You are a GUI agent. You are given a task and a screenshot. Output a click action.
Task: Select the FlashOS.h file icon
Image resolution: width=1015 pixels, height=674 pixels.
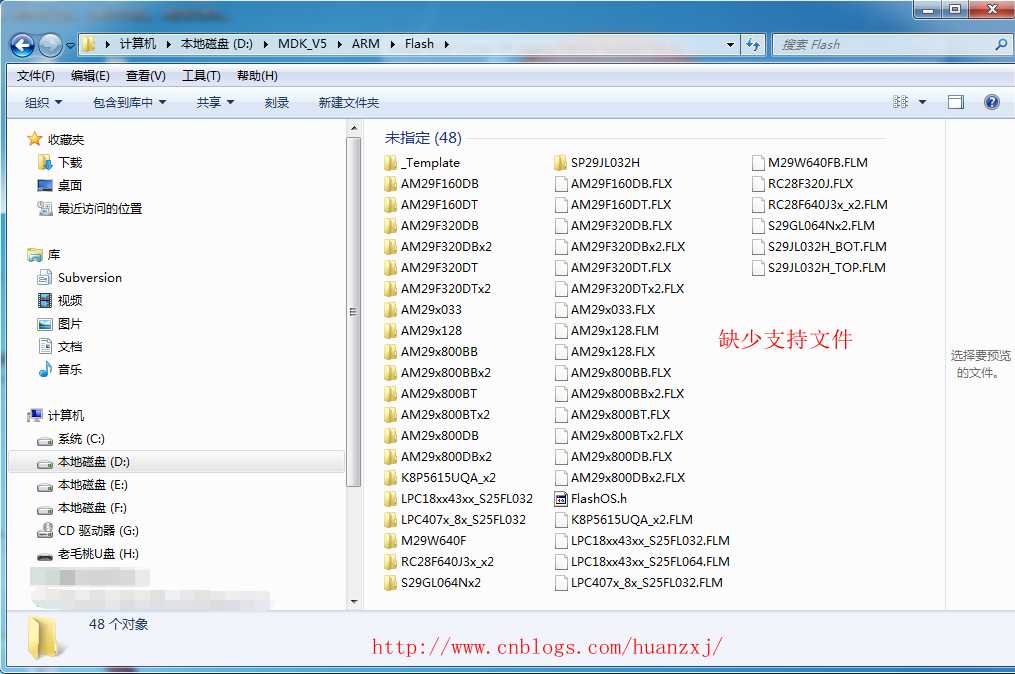(561, 499)
